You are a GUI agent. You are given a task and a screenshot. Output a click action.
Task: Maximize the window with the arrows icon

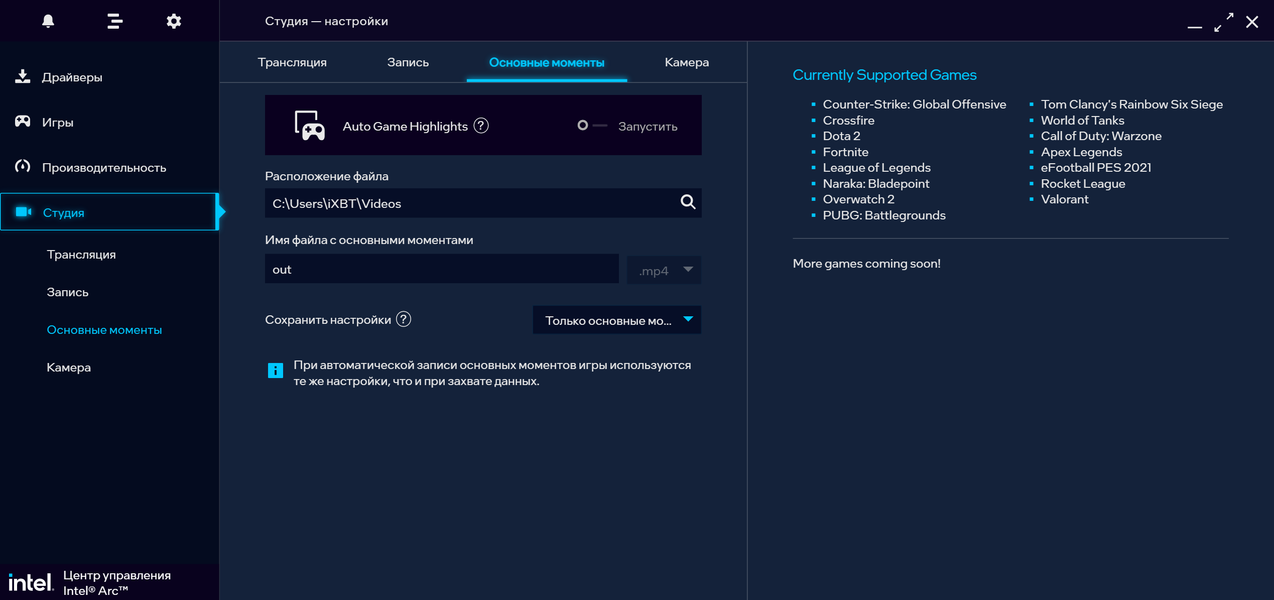(1224, 22)
